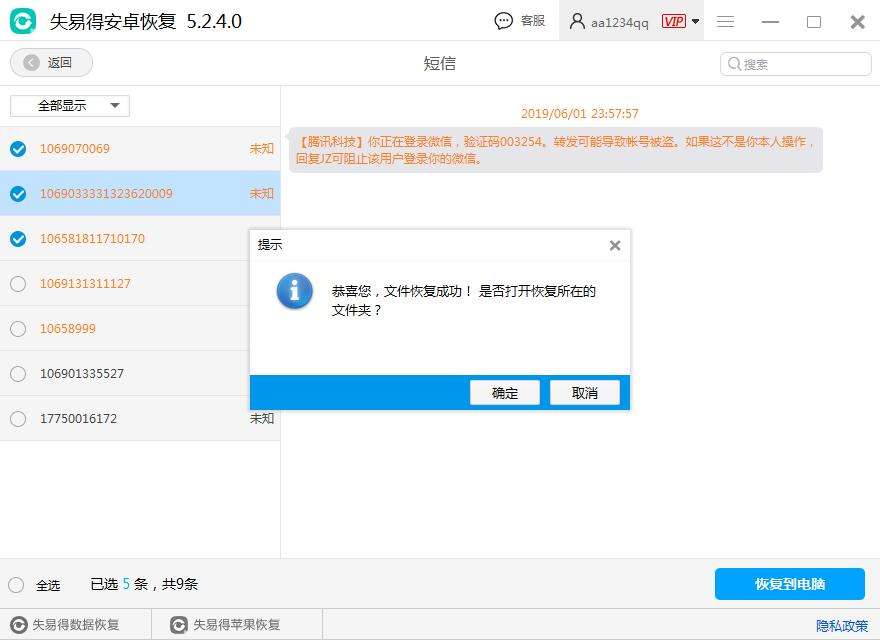Open the 1069131311127 message thread
The width and height of the screenshot is (880, 640).
(x=125, y=284)
